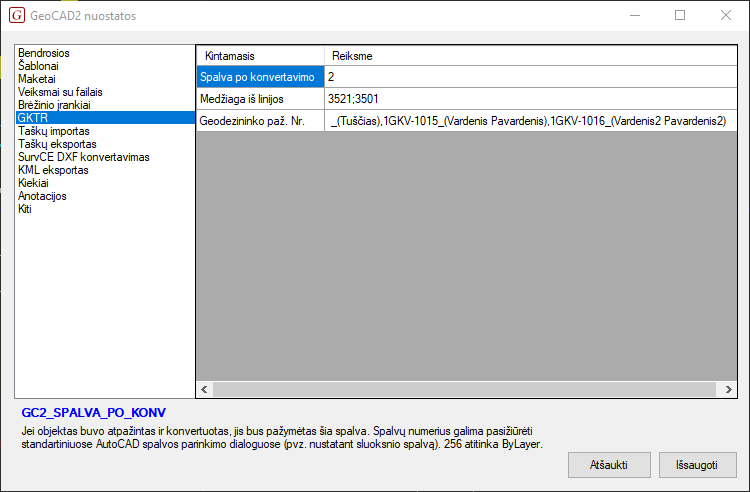The width and height of the screenshot is (750, 492).
Task: Edit the Geodezininko paž. Nr. value cell
Action: pos(530,121)
